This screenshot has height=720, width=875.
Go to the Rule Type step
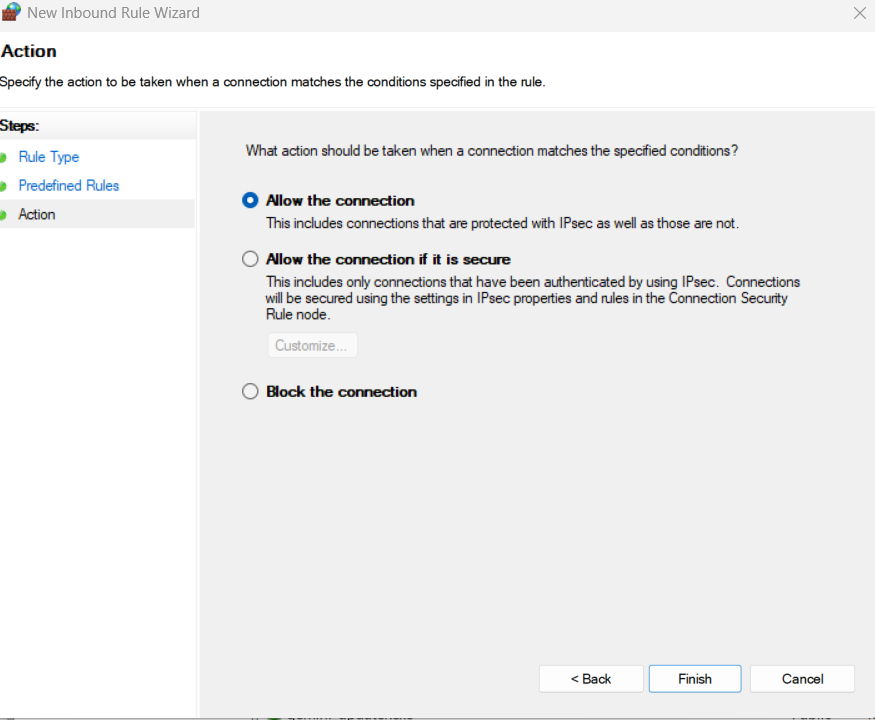coord(48,157)
